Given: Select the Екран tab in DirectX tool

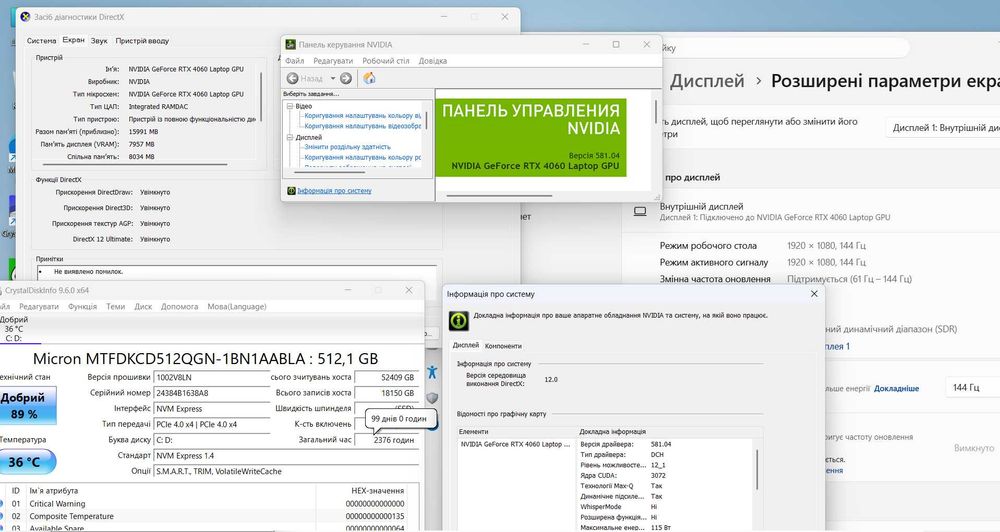Looking at the screenshot, I should (x=73, y=40).
